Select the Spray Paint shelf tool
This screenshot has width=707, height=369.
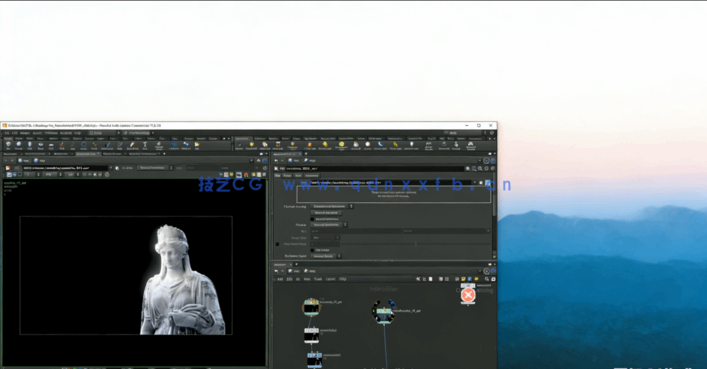click(x=132, y=145)
